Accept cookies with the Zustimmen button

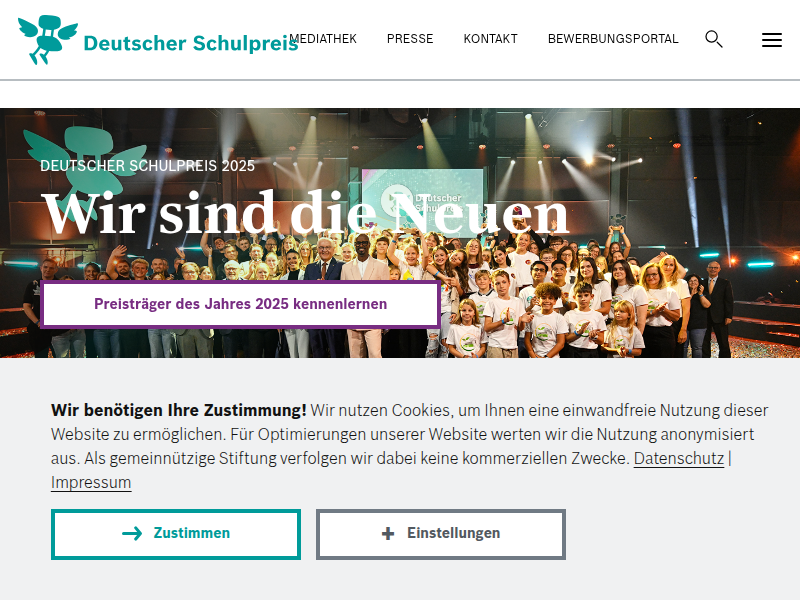[x=176, y=534]
